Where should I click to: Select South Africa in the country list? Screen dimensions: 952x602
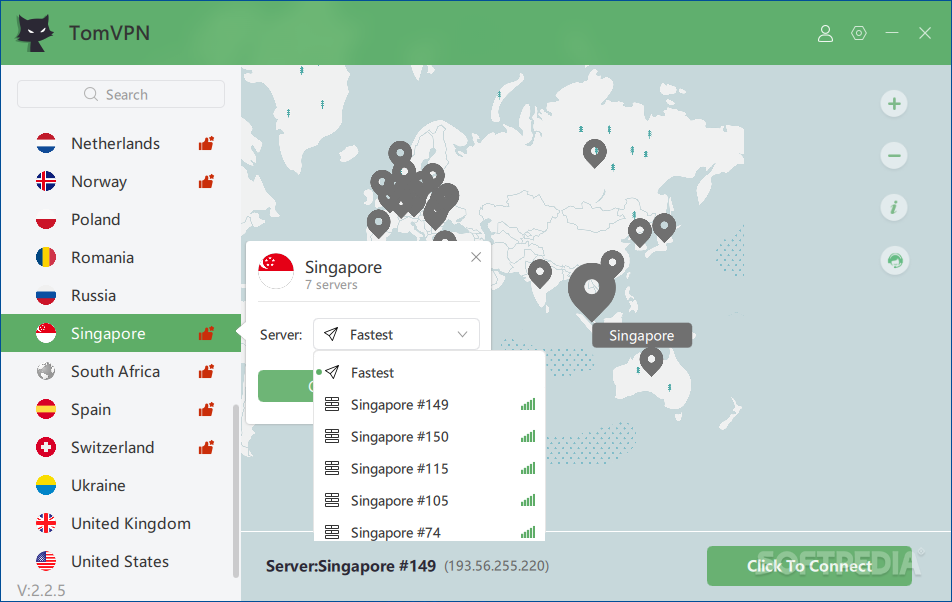point(121,371)
